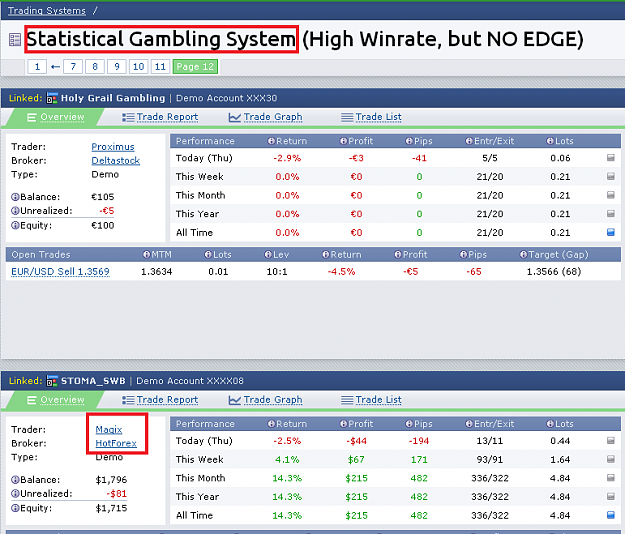The width and height of the screenshot is (625, 534).
Task: Go to page 8
Action: tap(95, 67)
